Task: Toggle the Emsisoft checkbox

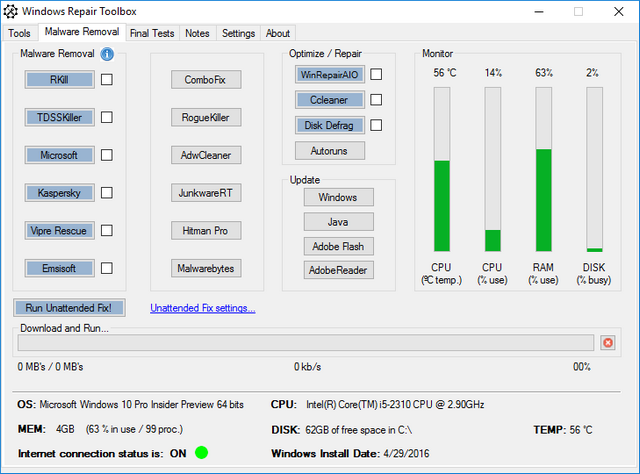Action: [x=107, y=268]
